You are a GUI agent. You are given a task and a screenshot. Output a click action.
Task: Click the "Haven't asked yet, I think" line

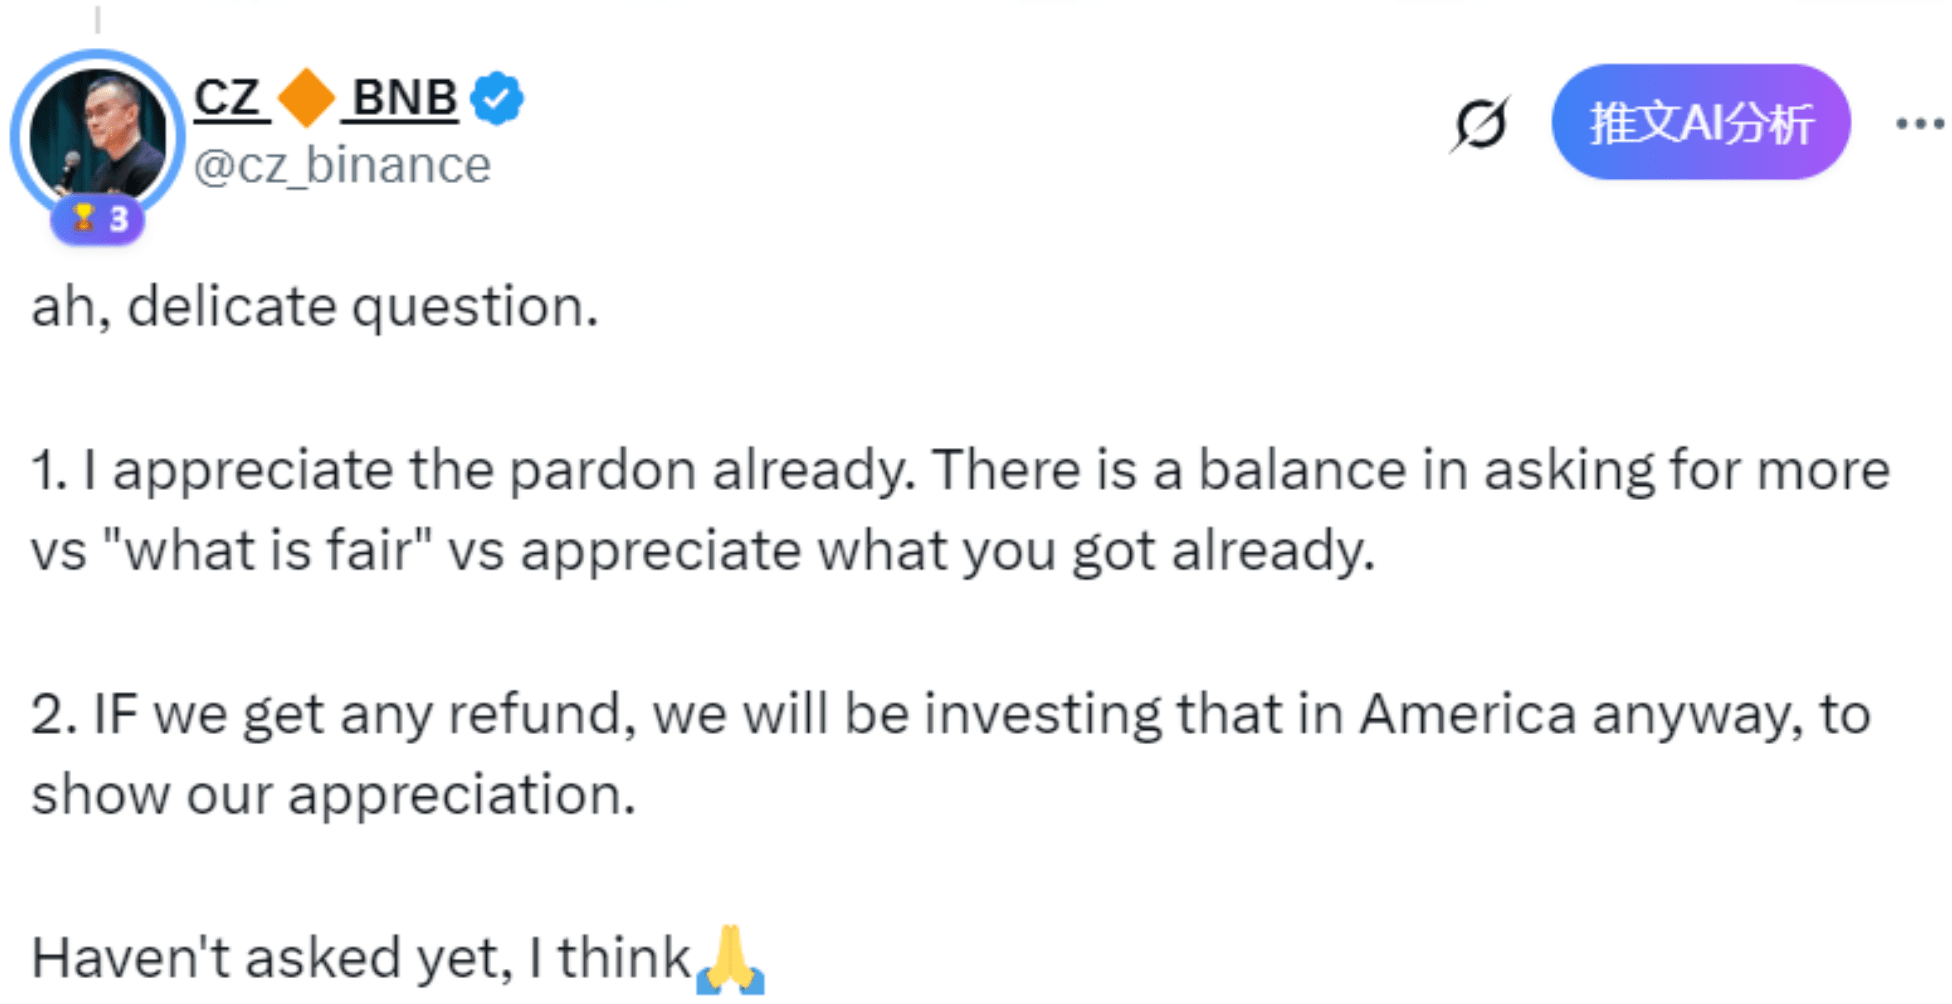tap(361, 958)
